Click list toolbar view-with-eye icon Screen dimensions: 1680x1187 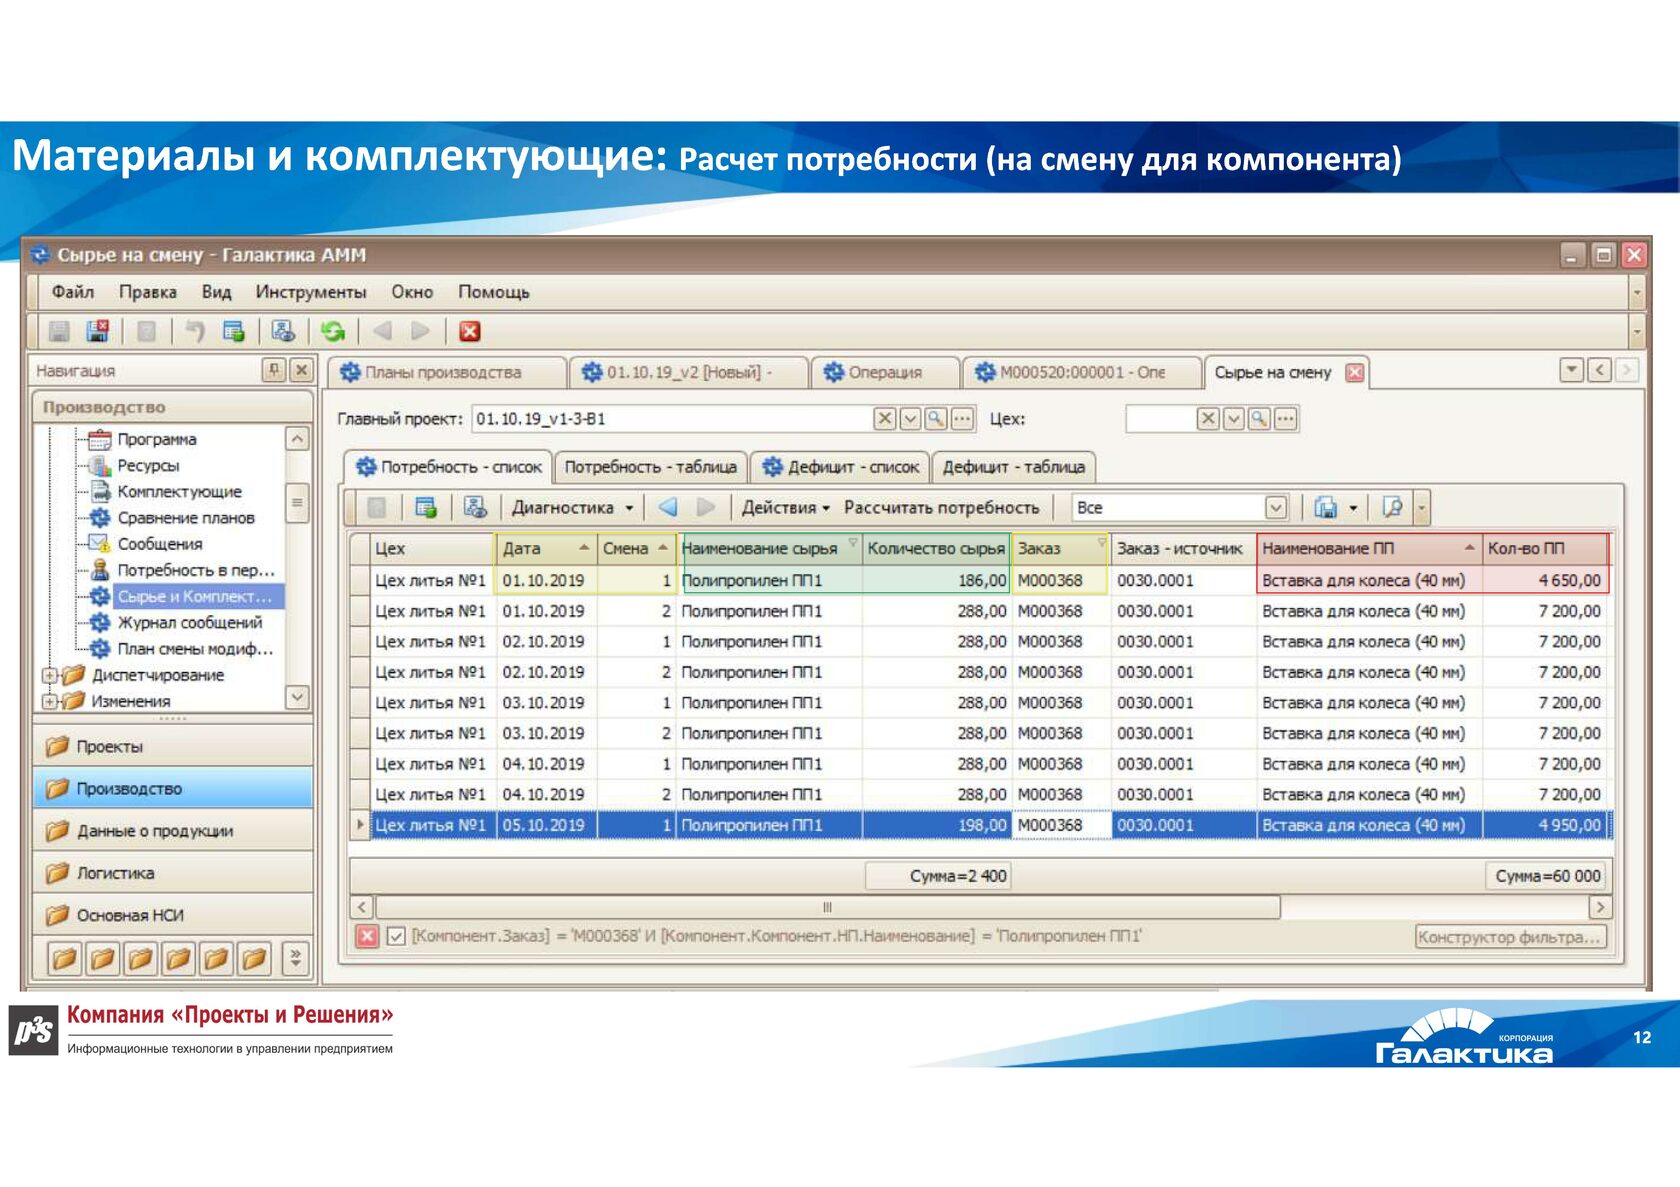click(x=475, y=507)
